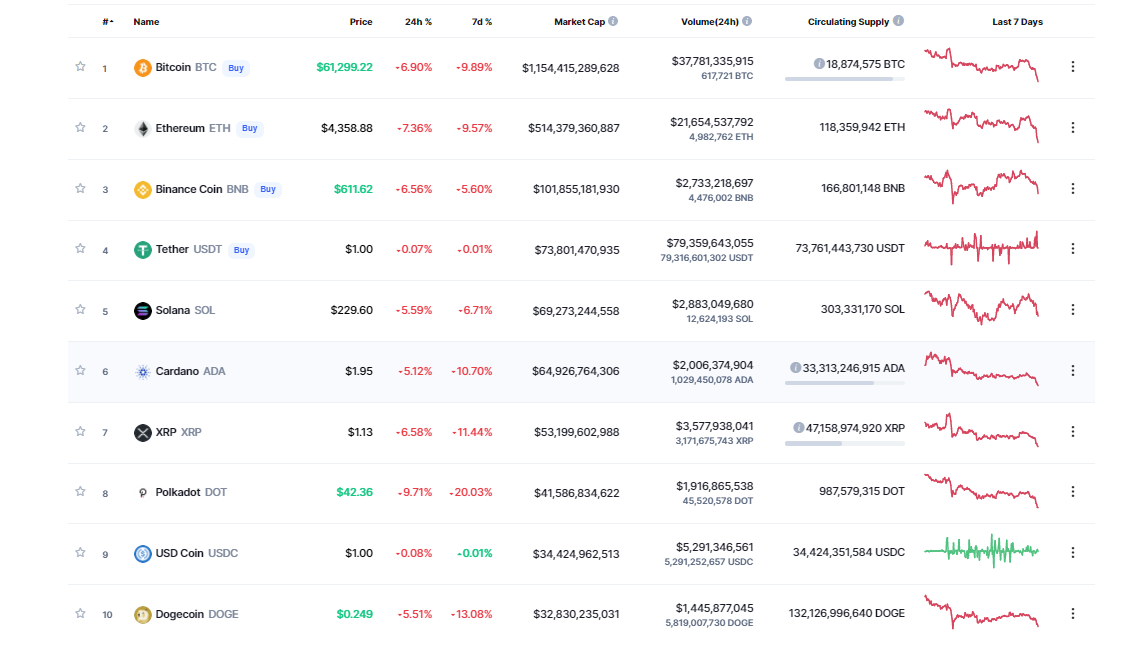Click the Solana logo icon
This screenshot has width=1132, height=645.
143,311
